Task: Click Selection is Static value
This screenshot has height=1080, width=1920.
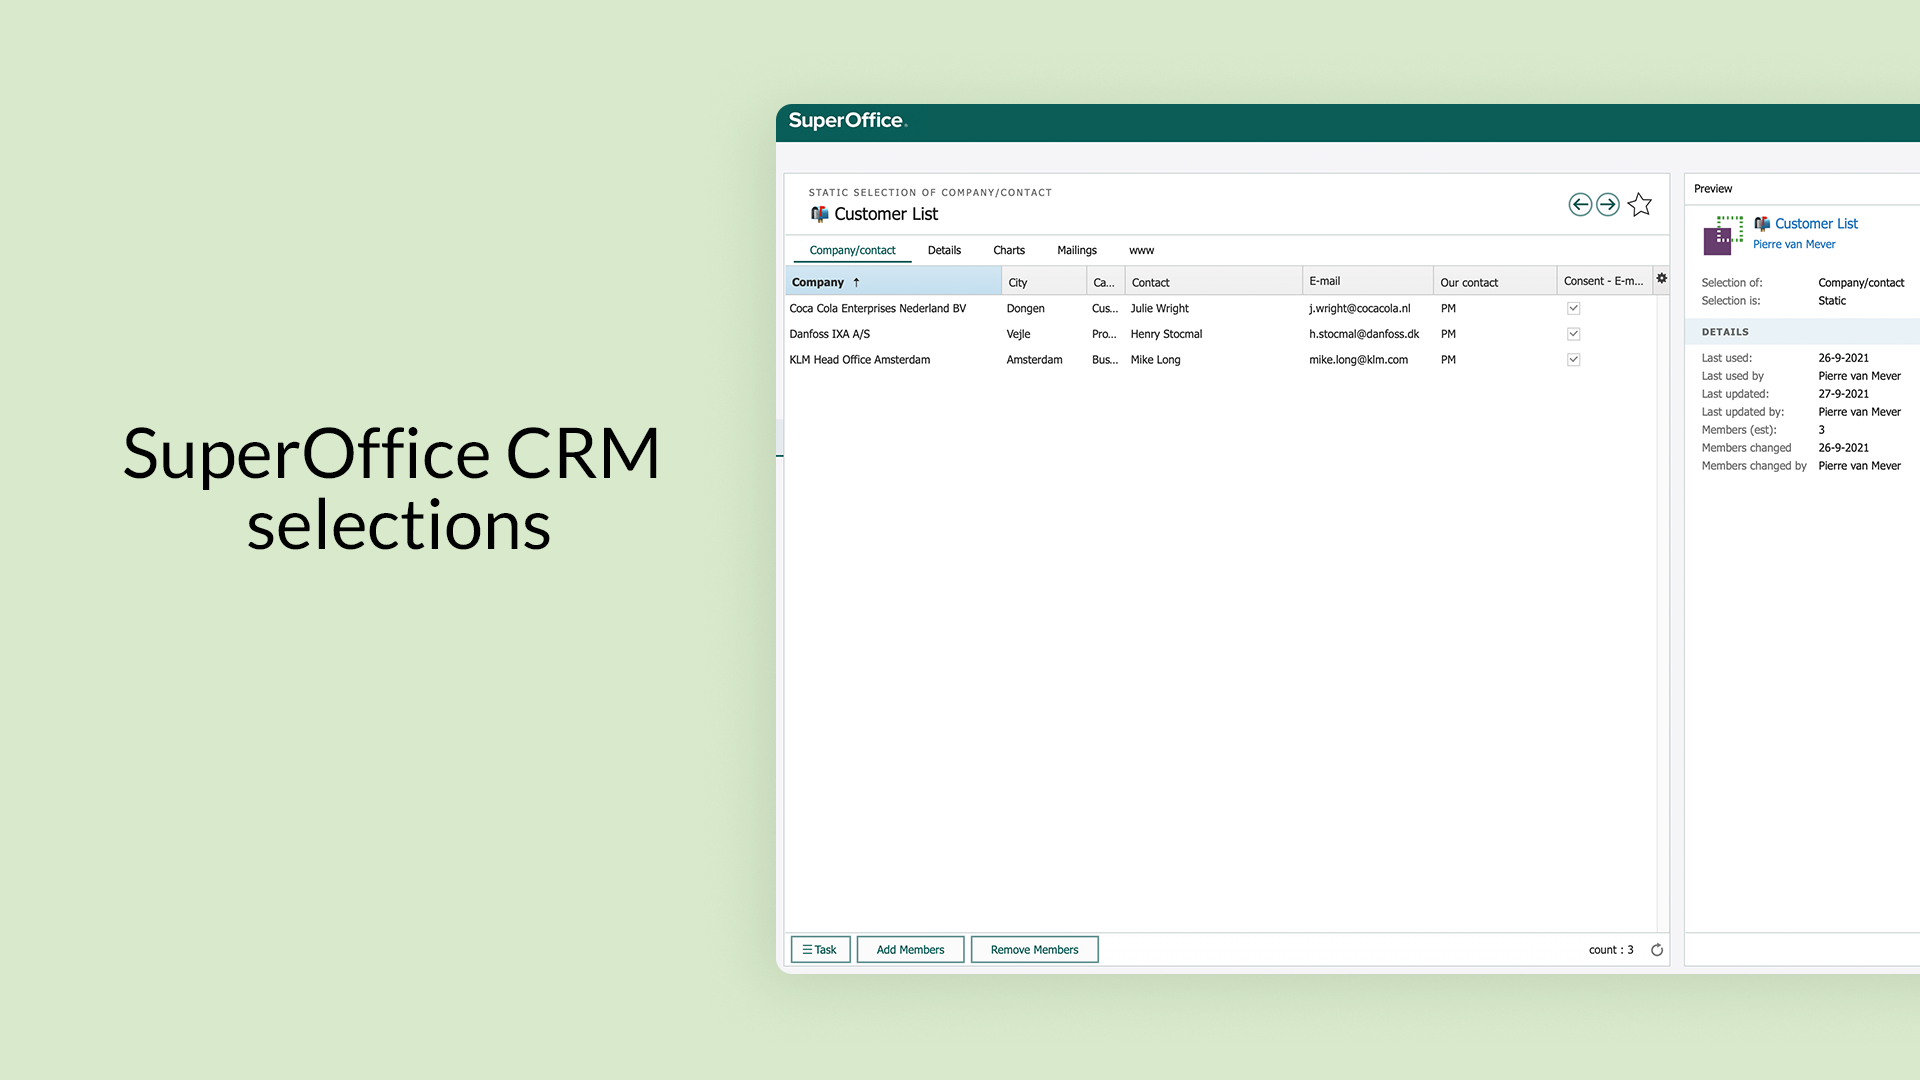Action: 1832,301
